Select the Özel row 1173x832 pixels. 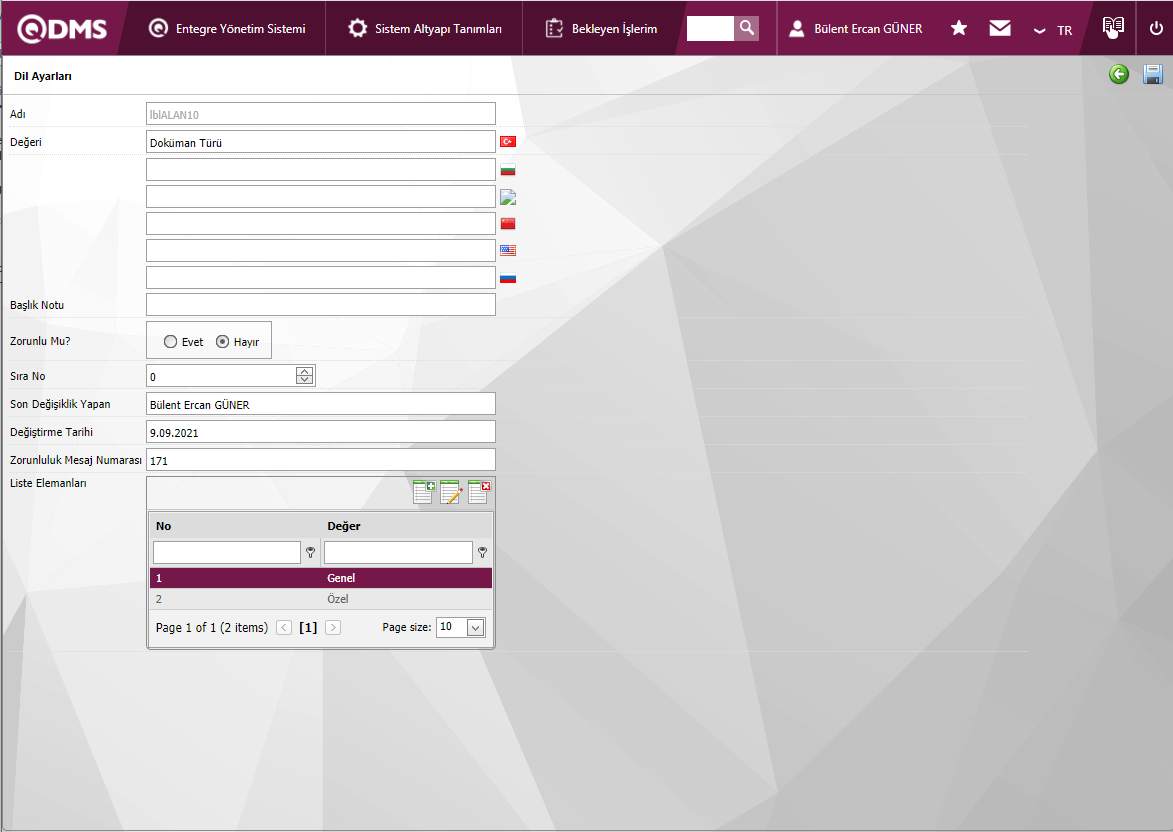(x=321, y=599)
